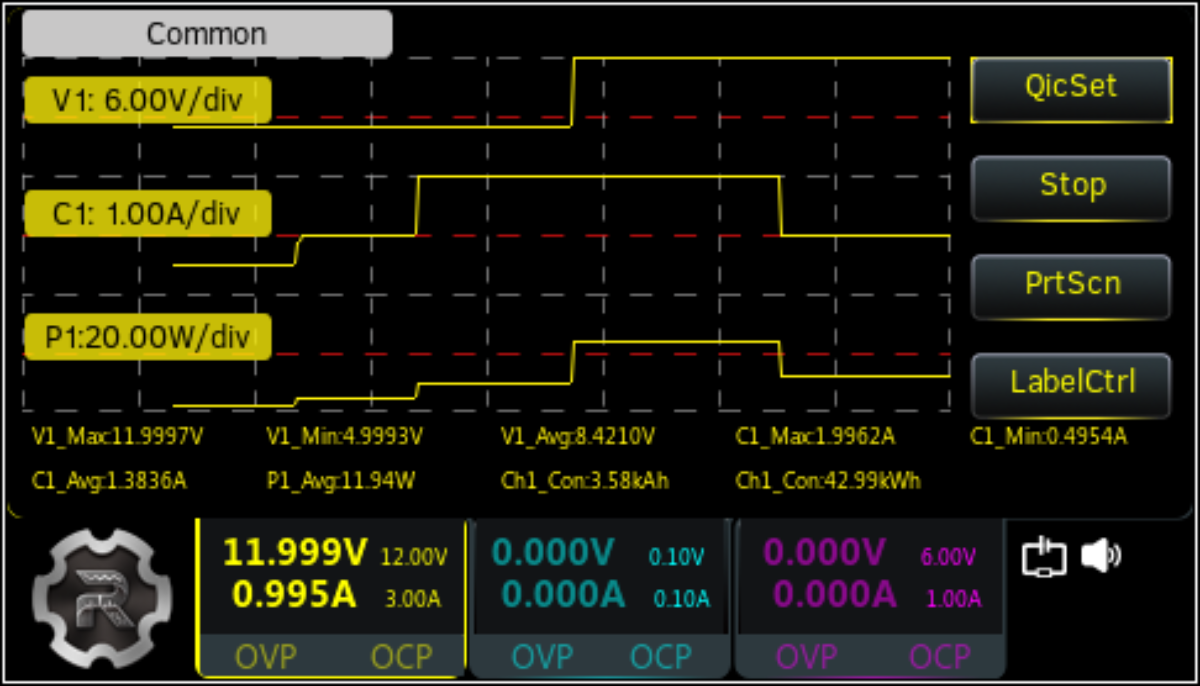Screen dimensions: 1200x686
Task: Toggle cyan OVP on channel 2
Action: tap(543, 657)
